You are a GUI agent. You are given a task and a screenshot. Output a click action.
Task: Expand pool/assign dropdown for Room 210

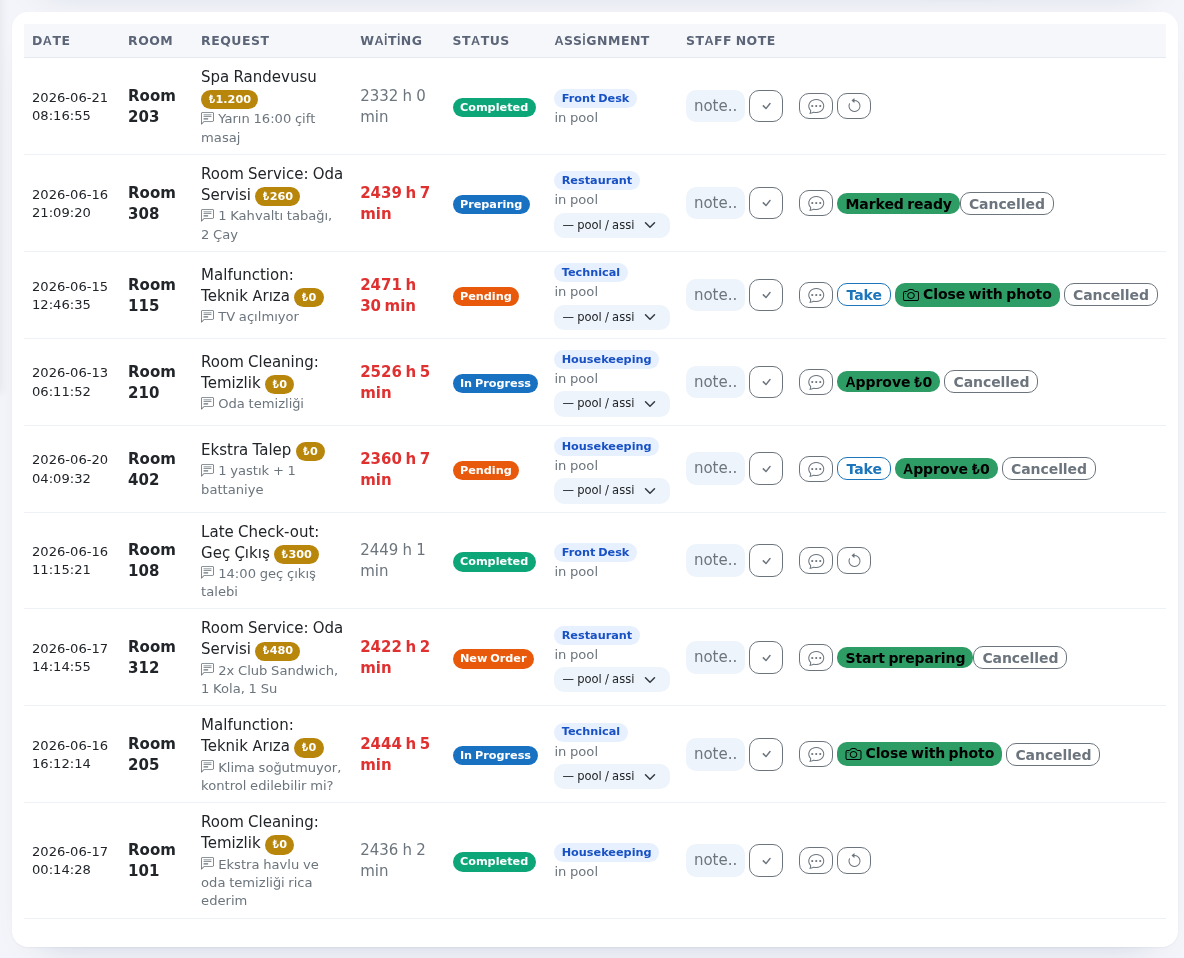pos(612,403)
